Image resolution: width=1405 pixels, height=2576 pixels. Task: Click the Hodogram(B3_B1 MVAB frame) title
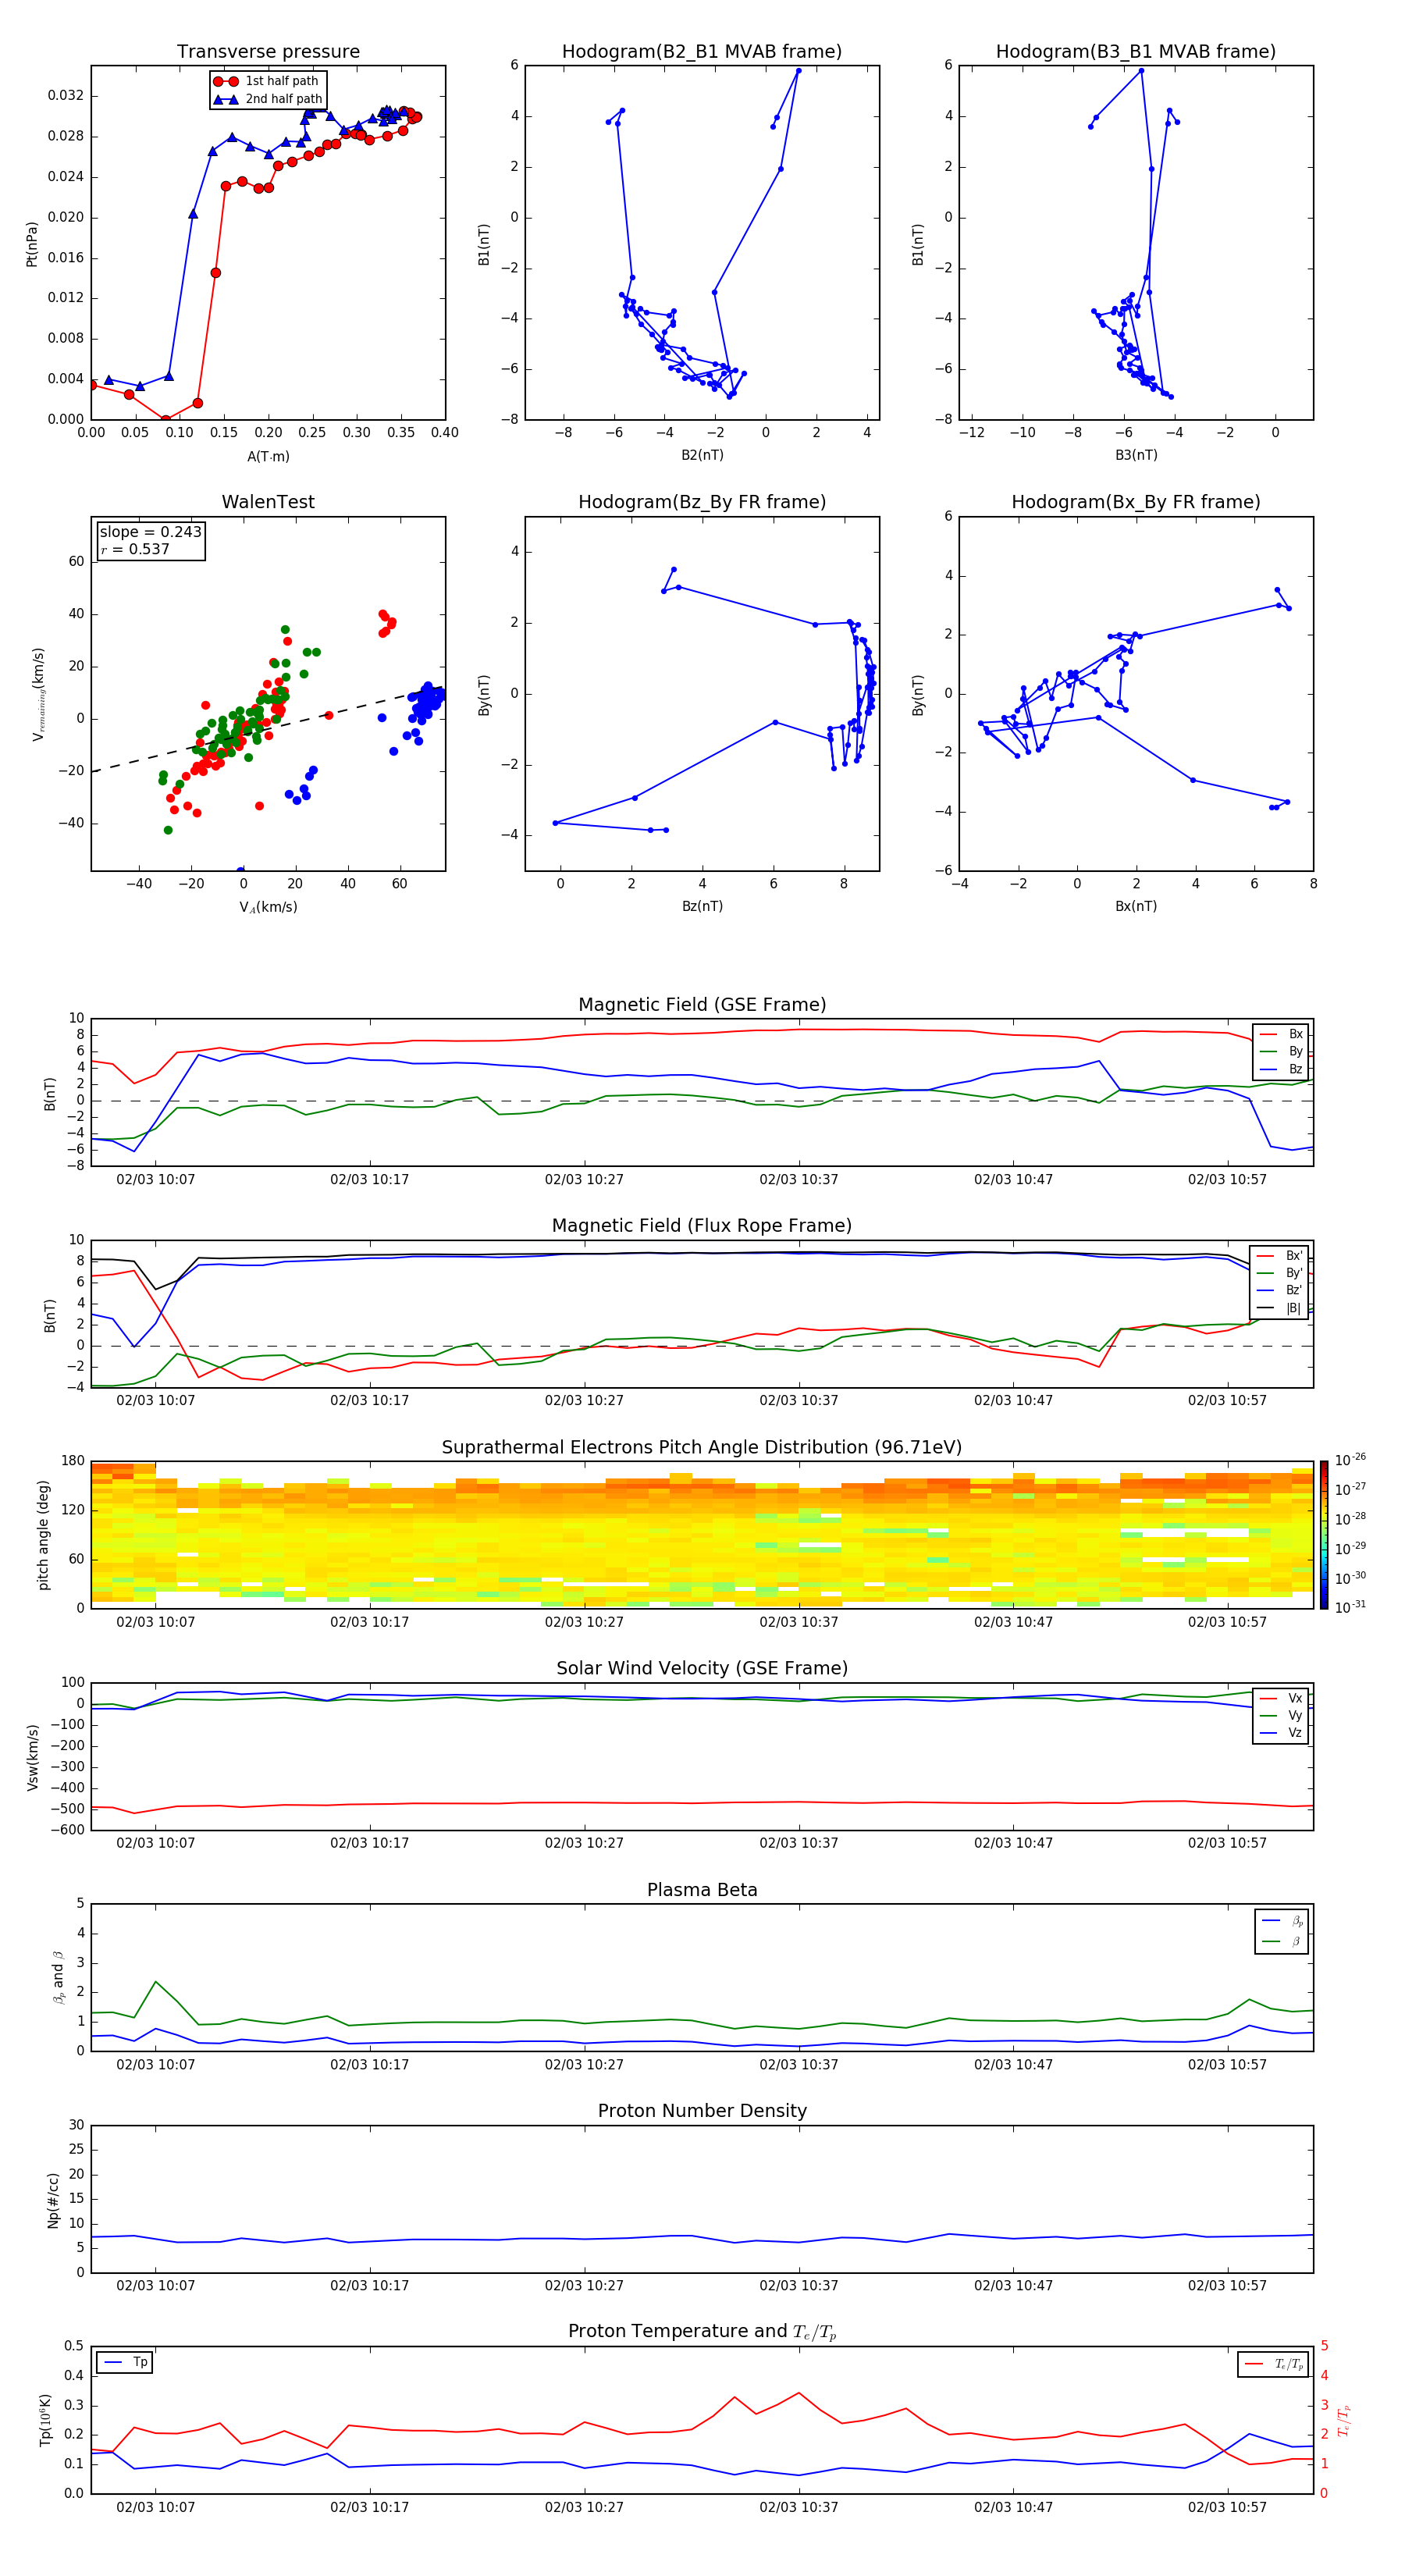click(1136, 52)
